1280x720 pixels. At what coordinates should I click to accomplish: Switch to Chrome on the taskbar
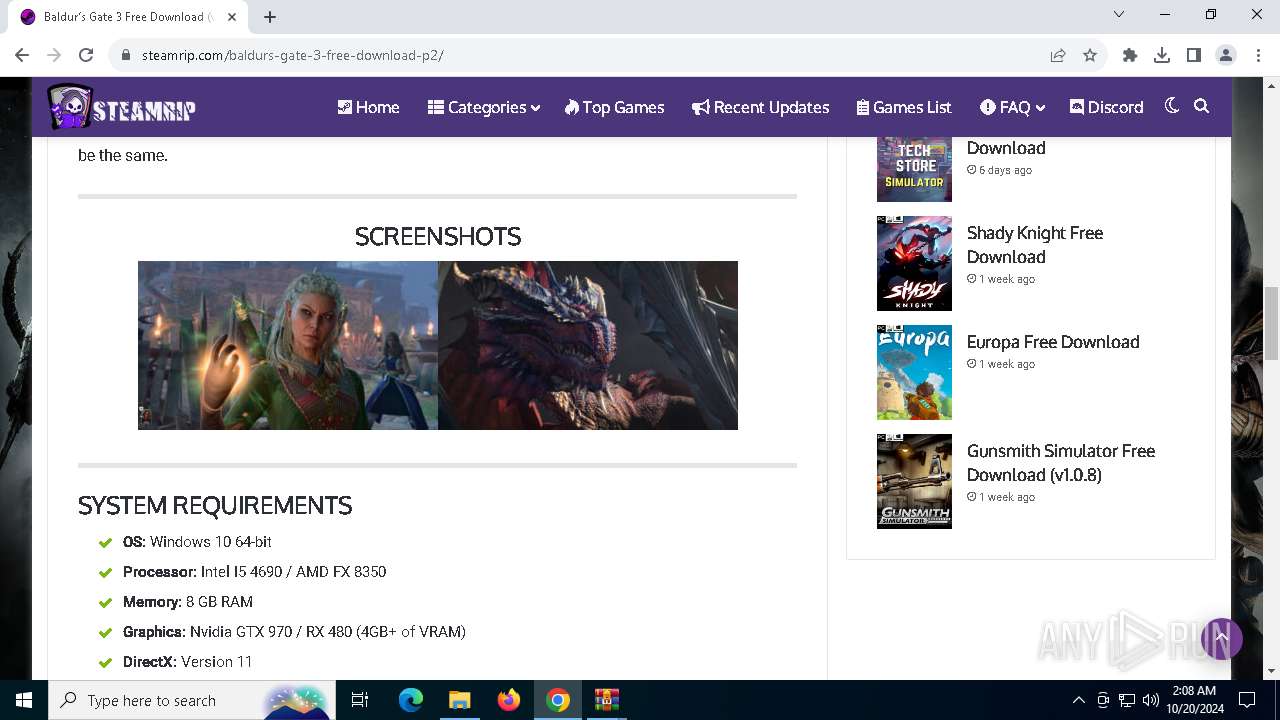(x=558, y=700)
